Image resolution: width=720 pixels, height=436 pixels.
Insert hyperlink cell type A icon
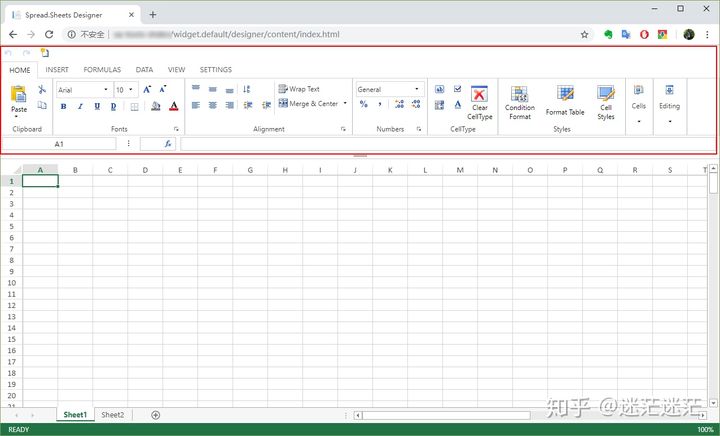pos(457,105)
